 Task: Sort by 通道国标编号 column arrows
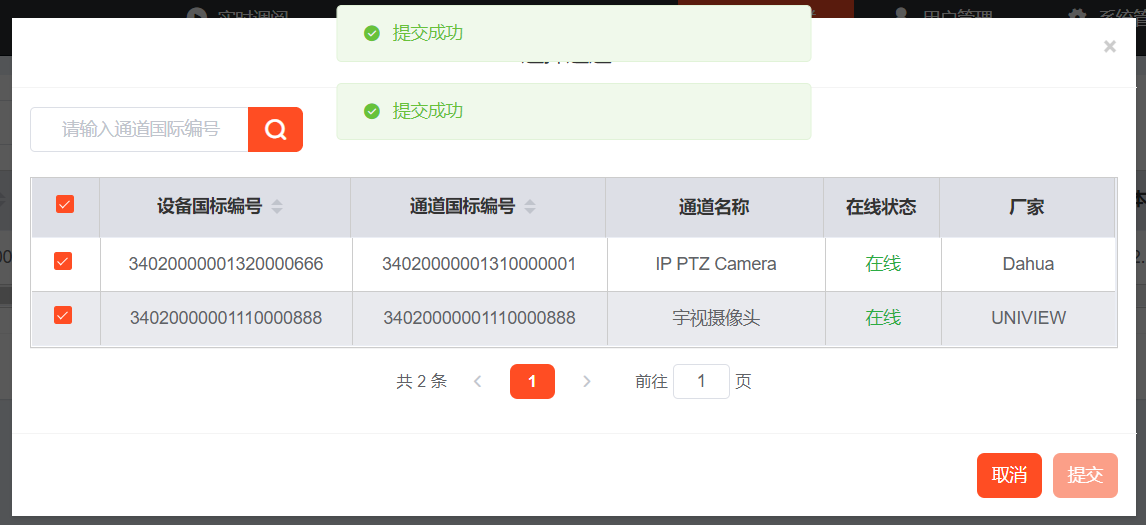coord(530,207)
